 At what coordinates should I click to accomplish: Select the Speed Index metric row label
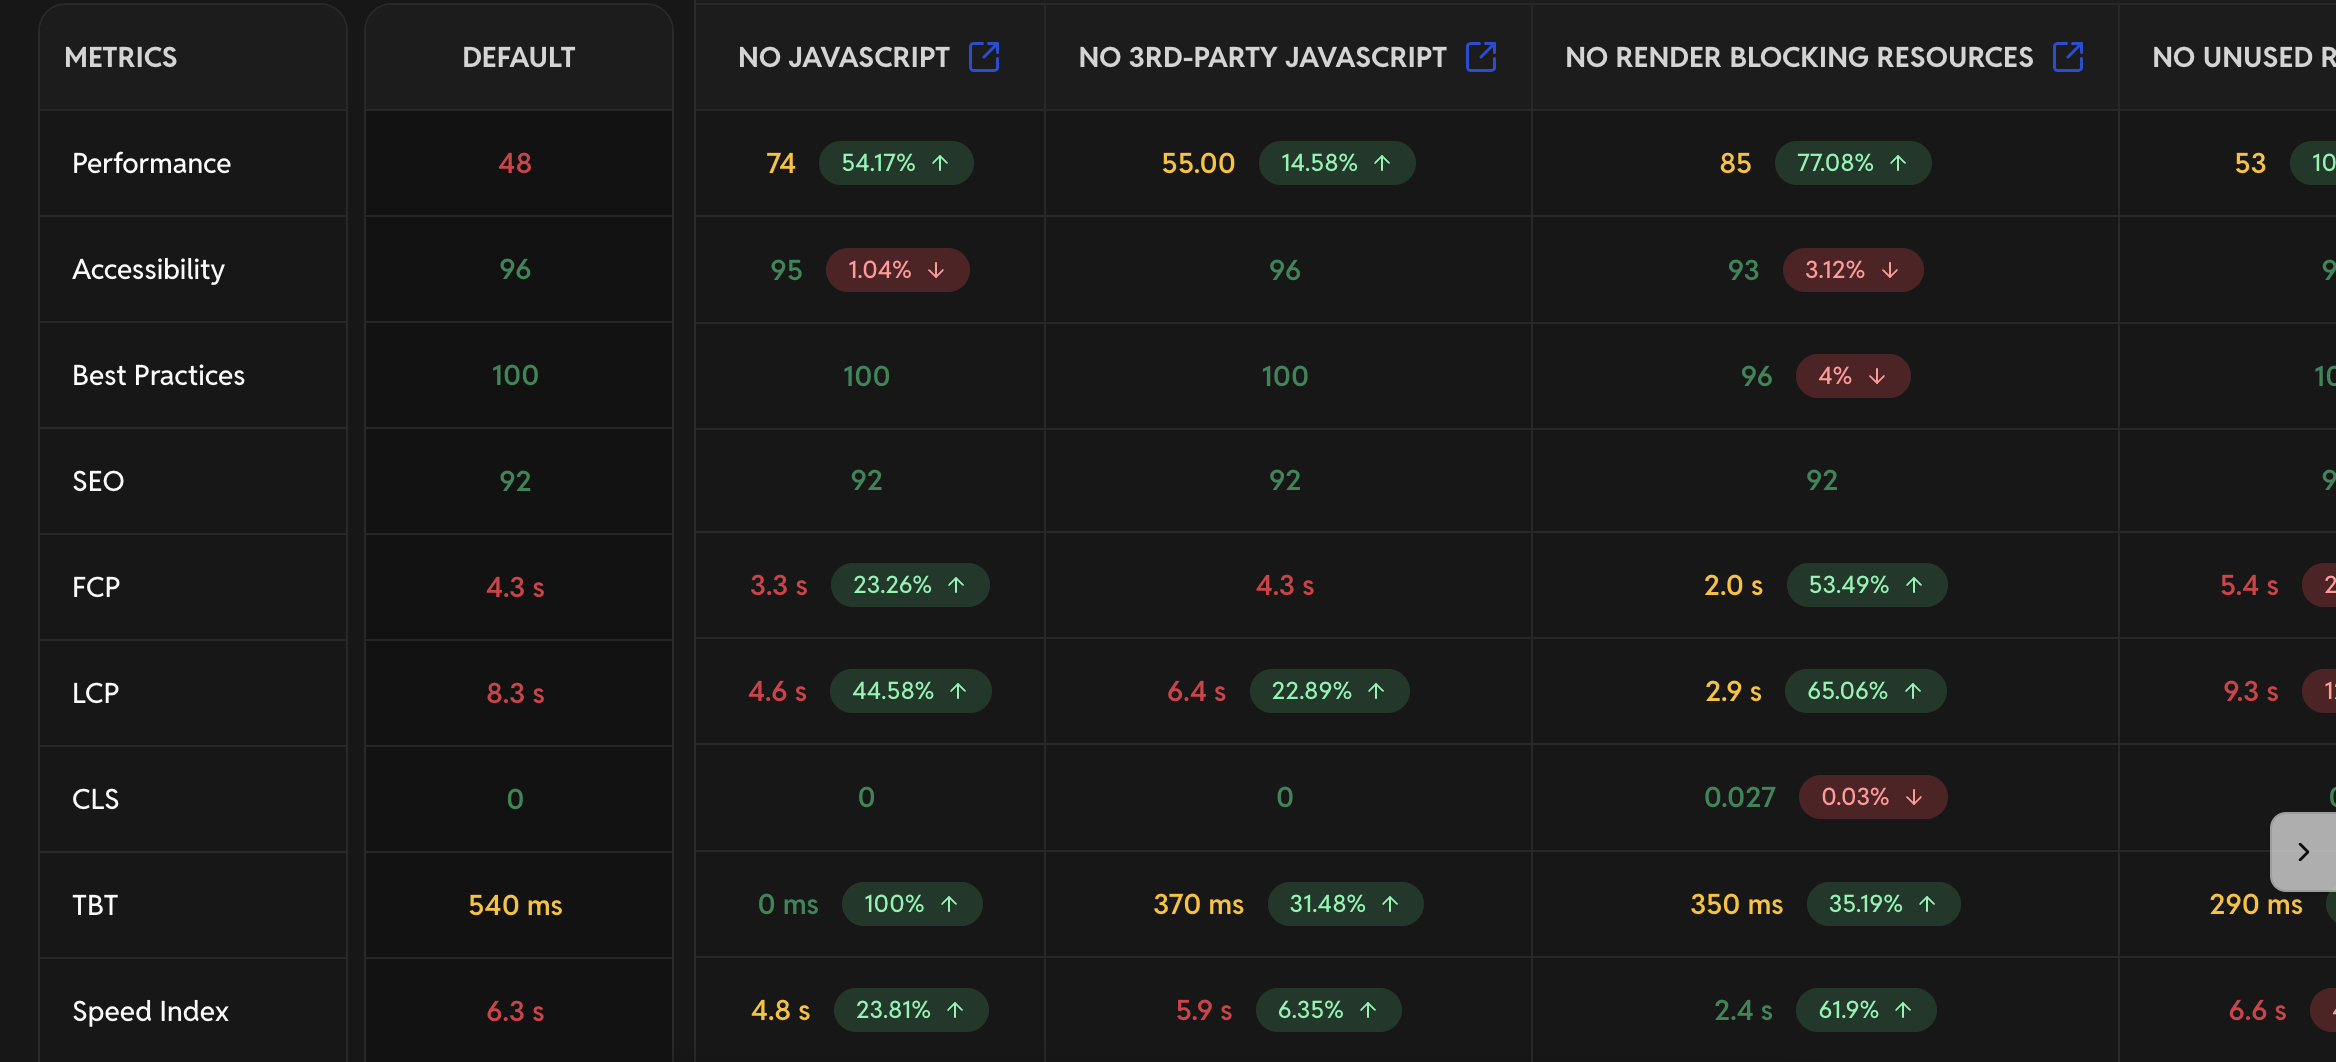pyautogui.click(x=150, y=1011)
